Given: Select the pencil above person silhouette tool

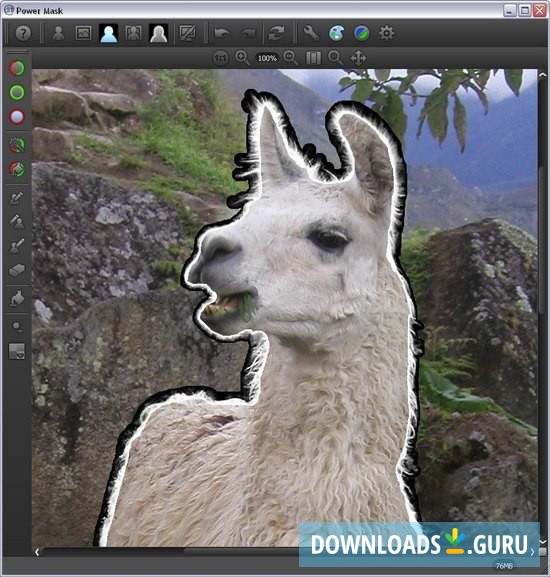Looking at the screenshot, I should 17,222.
